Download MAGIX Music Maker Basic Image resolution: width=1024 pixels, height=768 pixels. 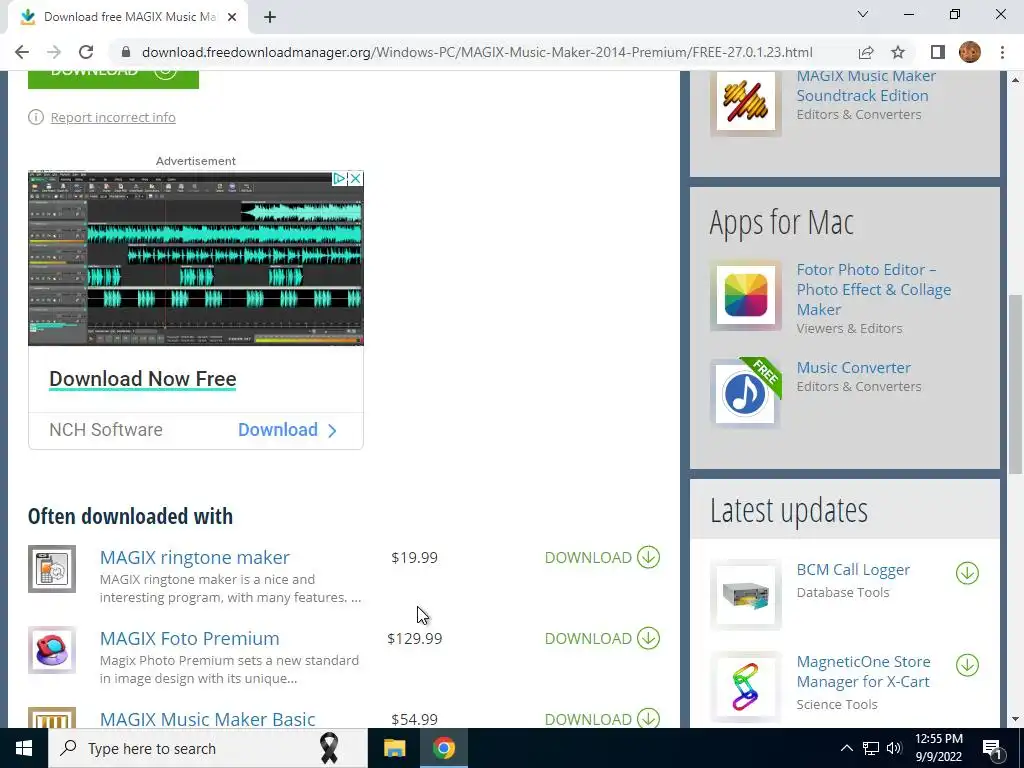[x=602, y=718]
